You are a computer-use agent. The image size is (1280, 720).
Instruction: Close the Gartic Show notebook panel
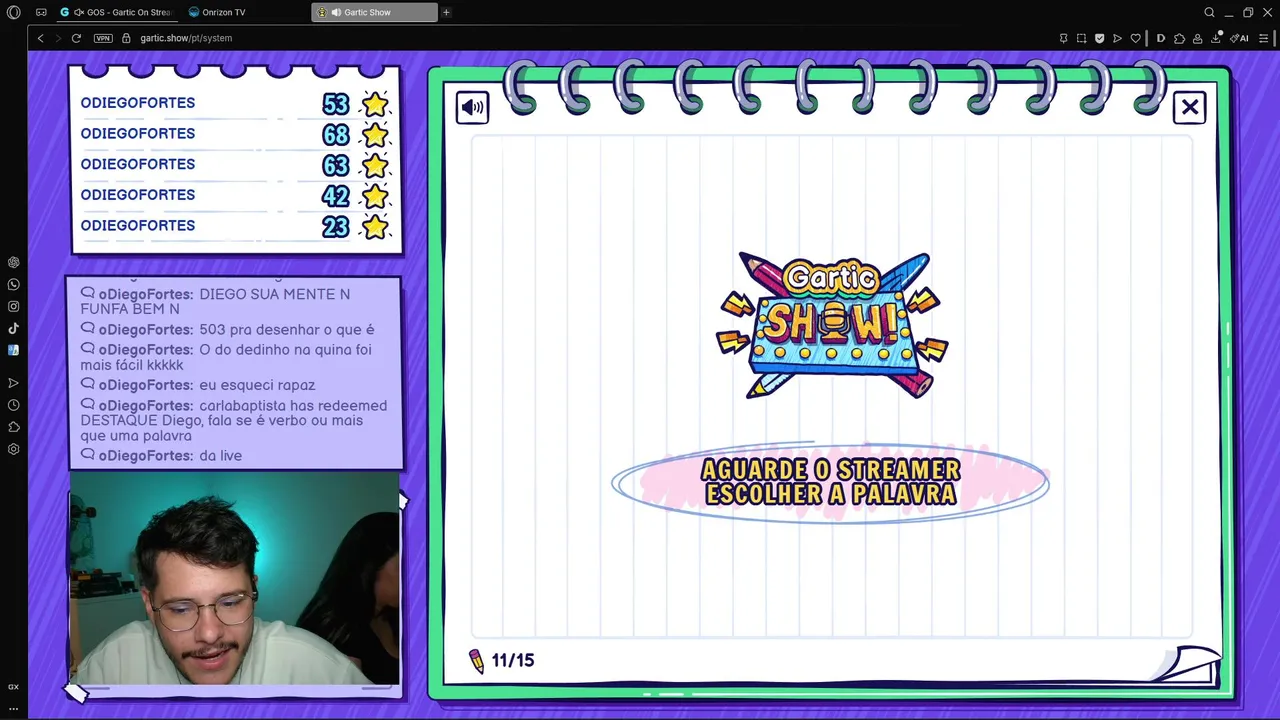[1190, 107]
